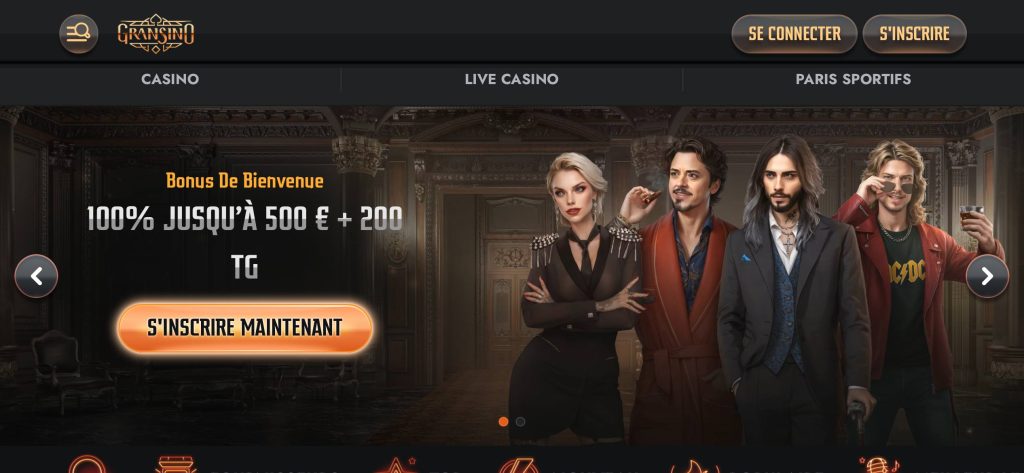Open the Live Casino tab
1024x473 pixels.
pyautogui.click(x=511, y=79)
